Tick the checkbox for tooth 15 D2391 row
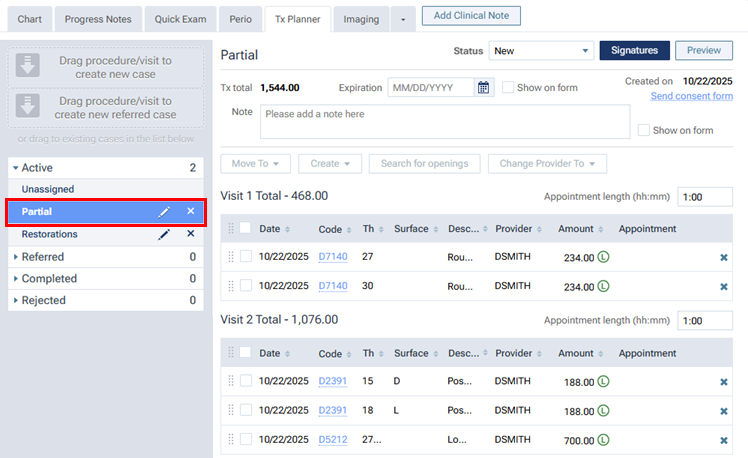The width and height of the screenshot is (748, 458). coord(246,382)
